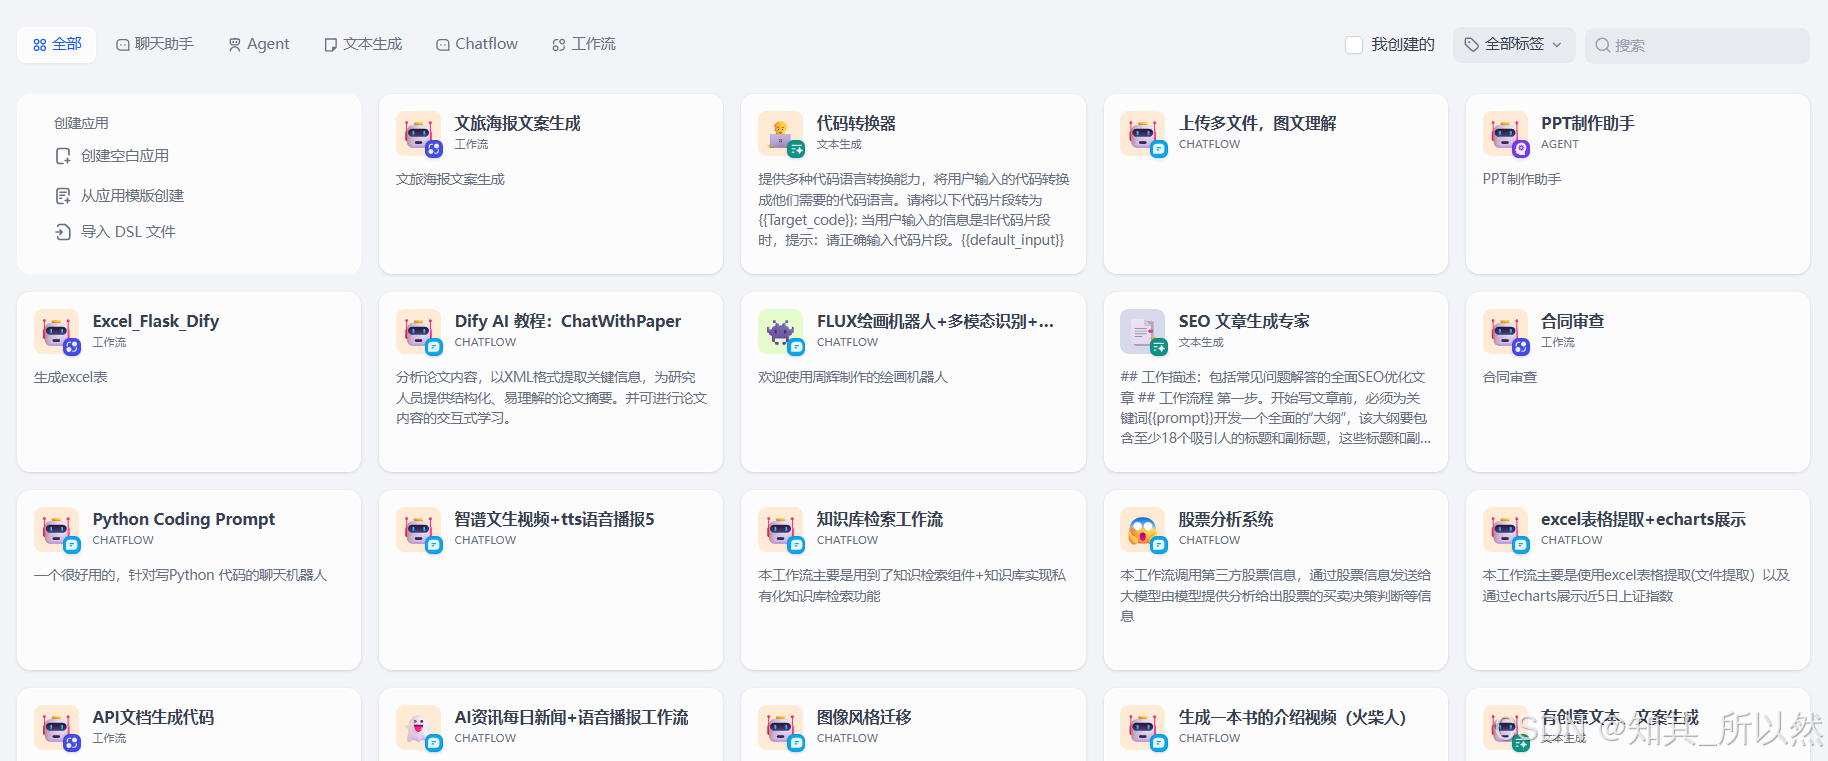The width and height of the screenshot is (1828, 761).
Task: Click 从应用模版创建 link
Action: click(x=132, y=196)
